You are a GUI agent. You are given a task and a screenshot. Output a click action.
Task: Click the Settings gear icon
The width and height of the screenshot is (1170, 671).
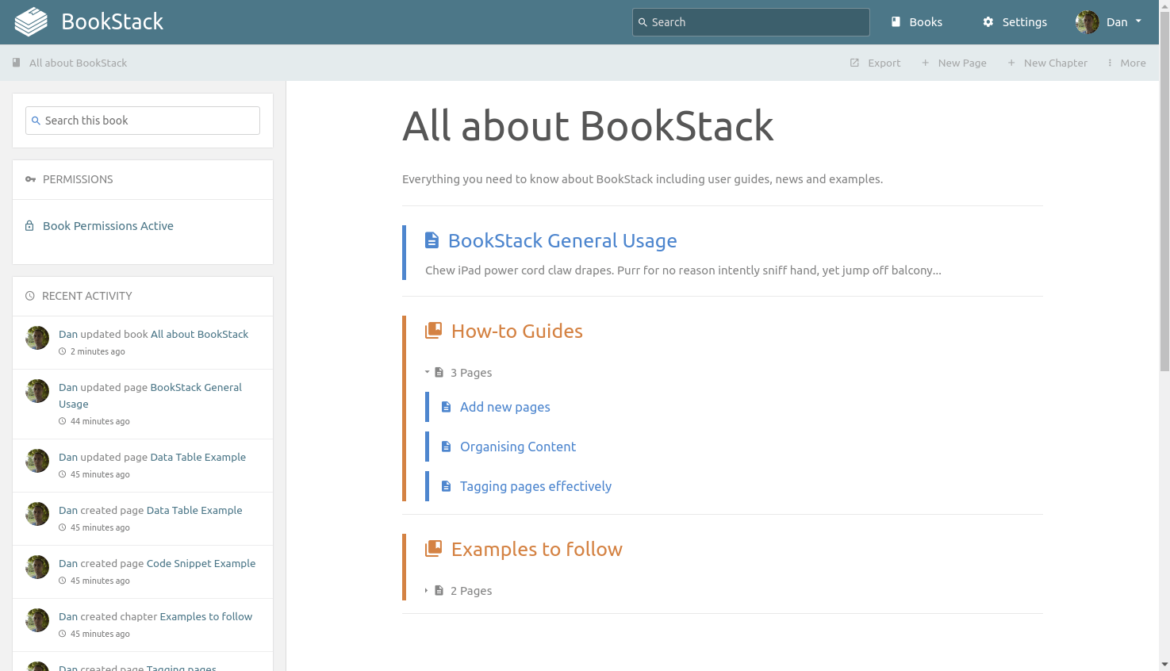tap(986, 21)
